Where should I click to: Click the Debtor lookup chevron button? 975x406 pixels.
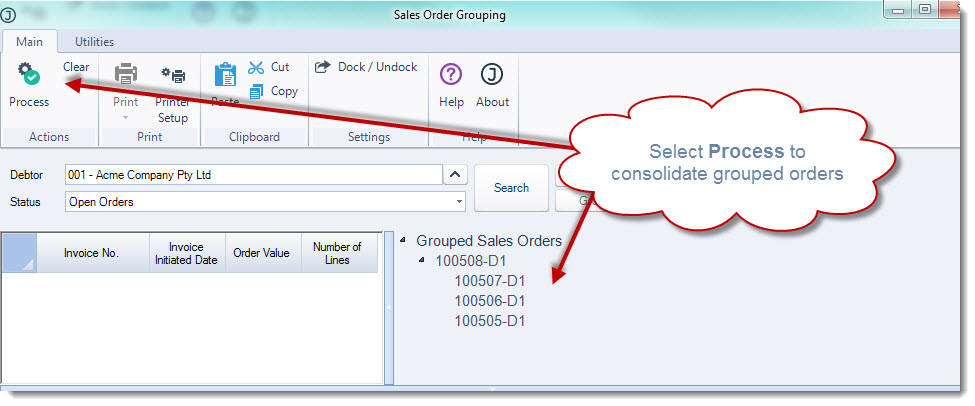(455, 175)
